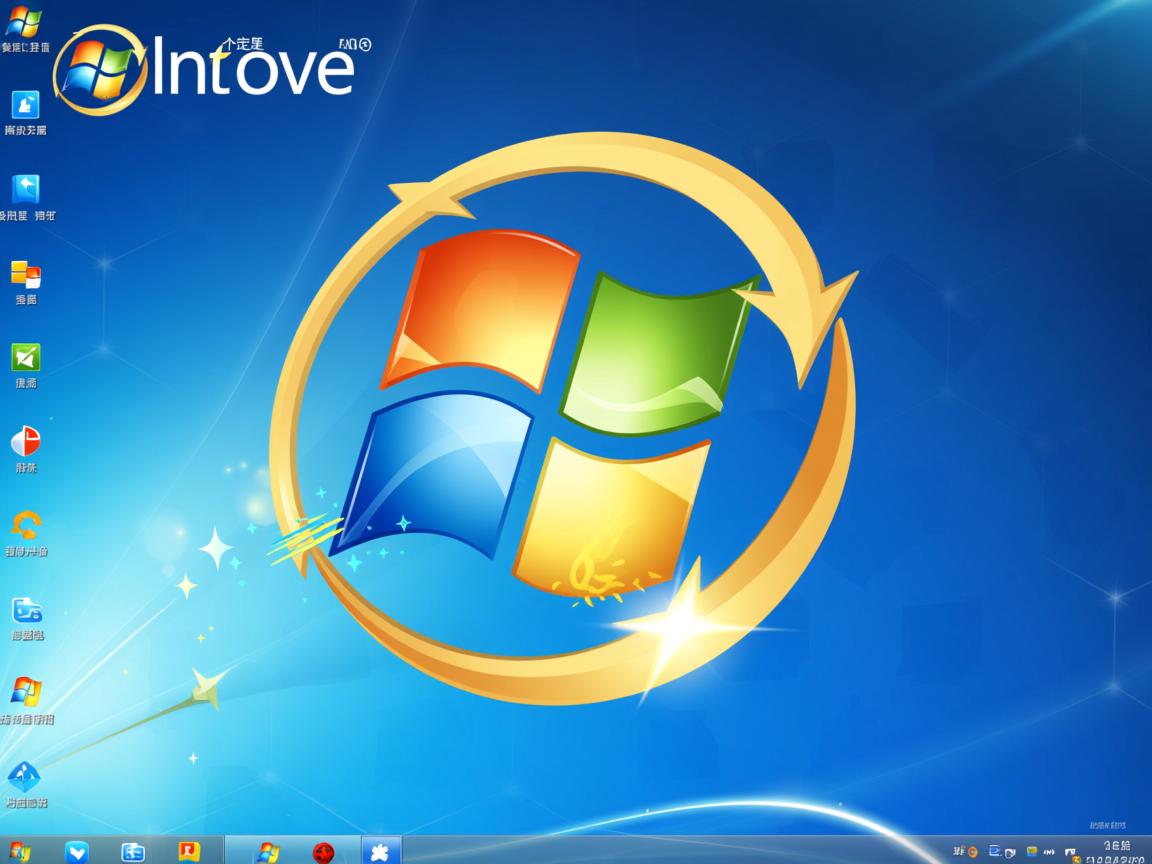Open the yellow and orange folders desktop icon

[25, 274]
